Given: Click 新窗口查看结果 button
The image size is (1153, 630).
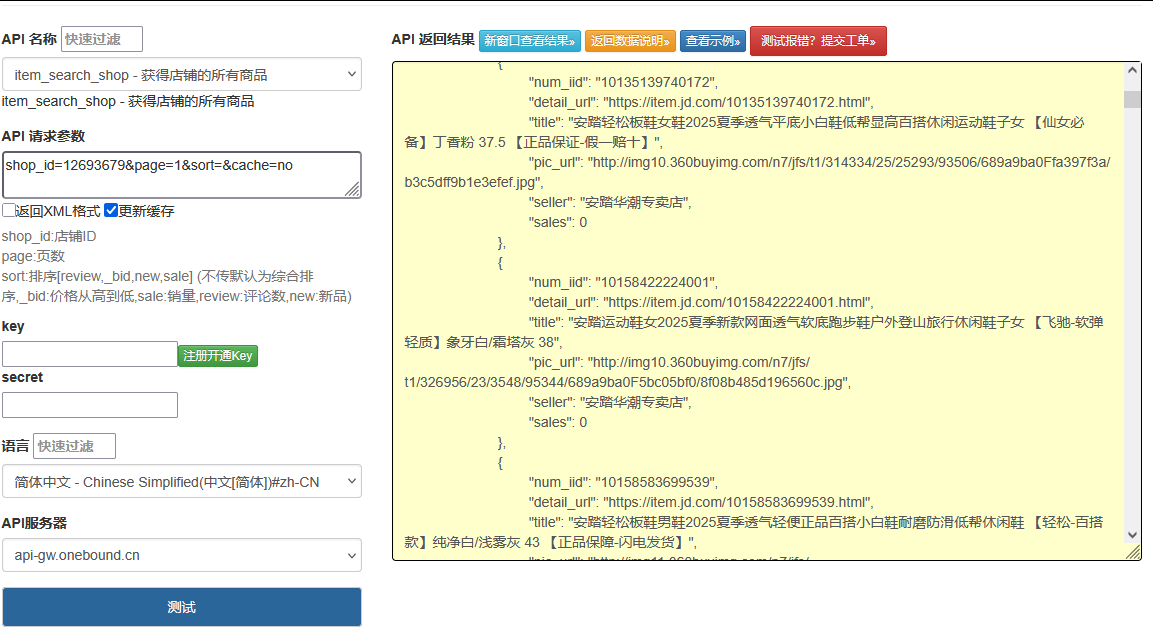Looking at the screenshot, I should 529,41.
